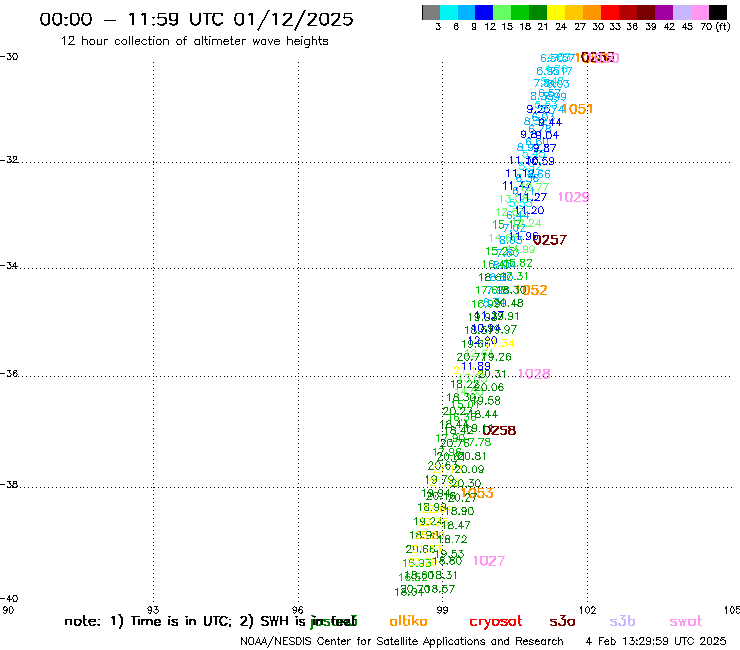The image size is (740, 650).
Task: Select latitude axis label '-38'
Action: click(x=9, y=485)
